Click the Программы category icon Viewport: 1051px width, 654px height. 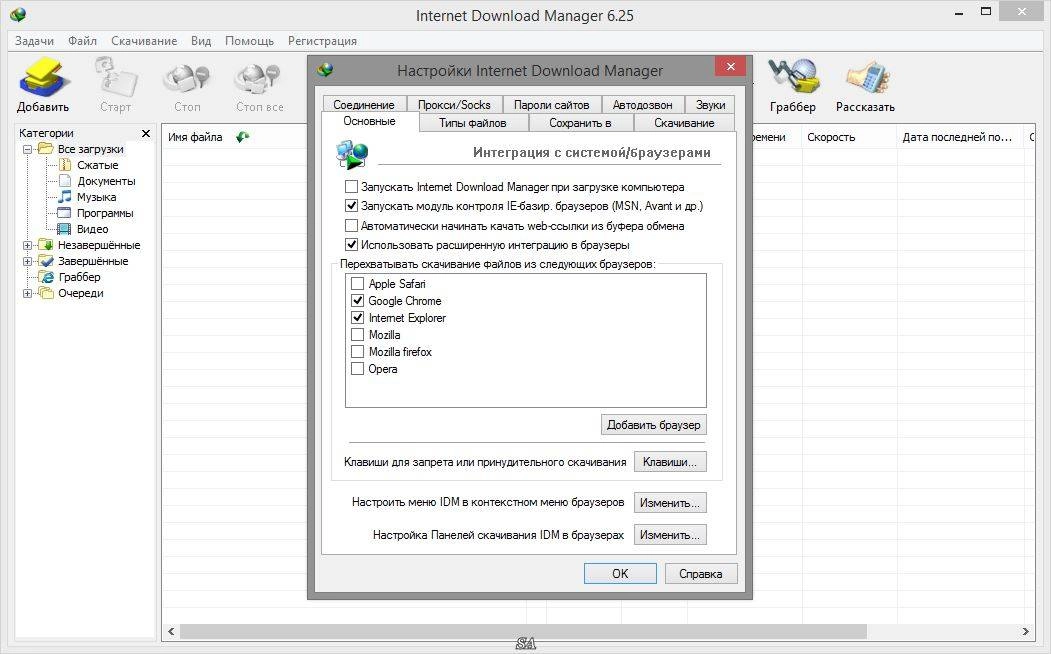click(64, 213)
